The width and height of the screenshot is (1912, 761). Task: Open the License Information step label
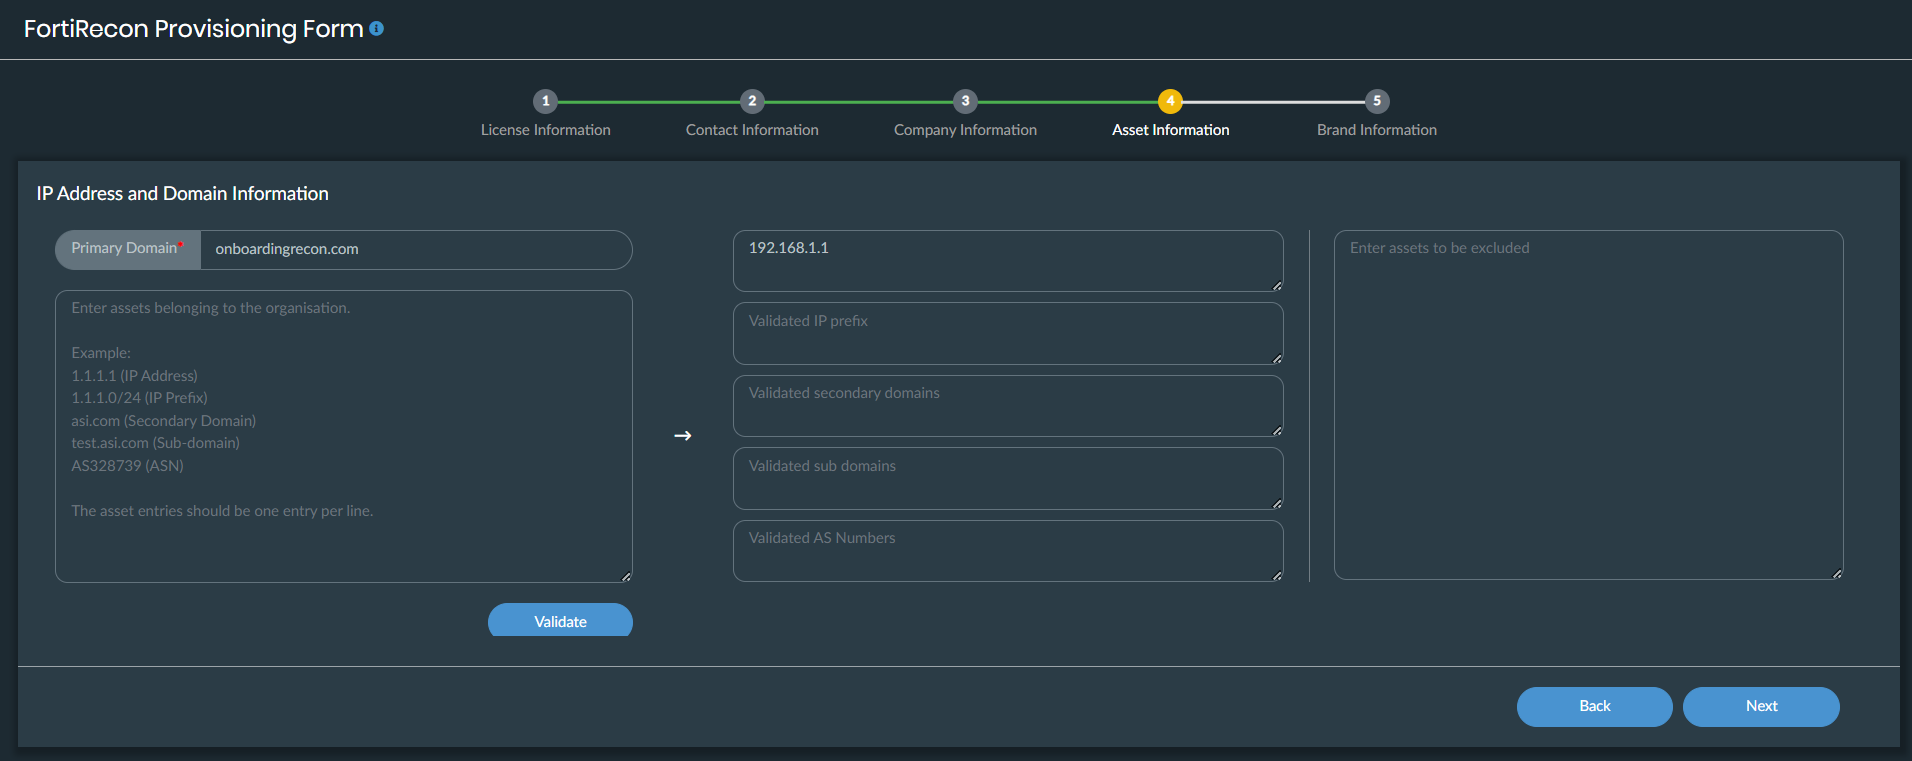coord(545,130)
